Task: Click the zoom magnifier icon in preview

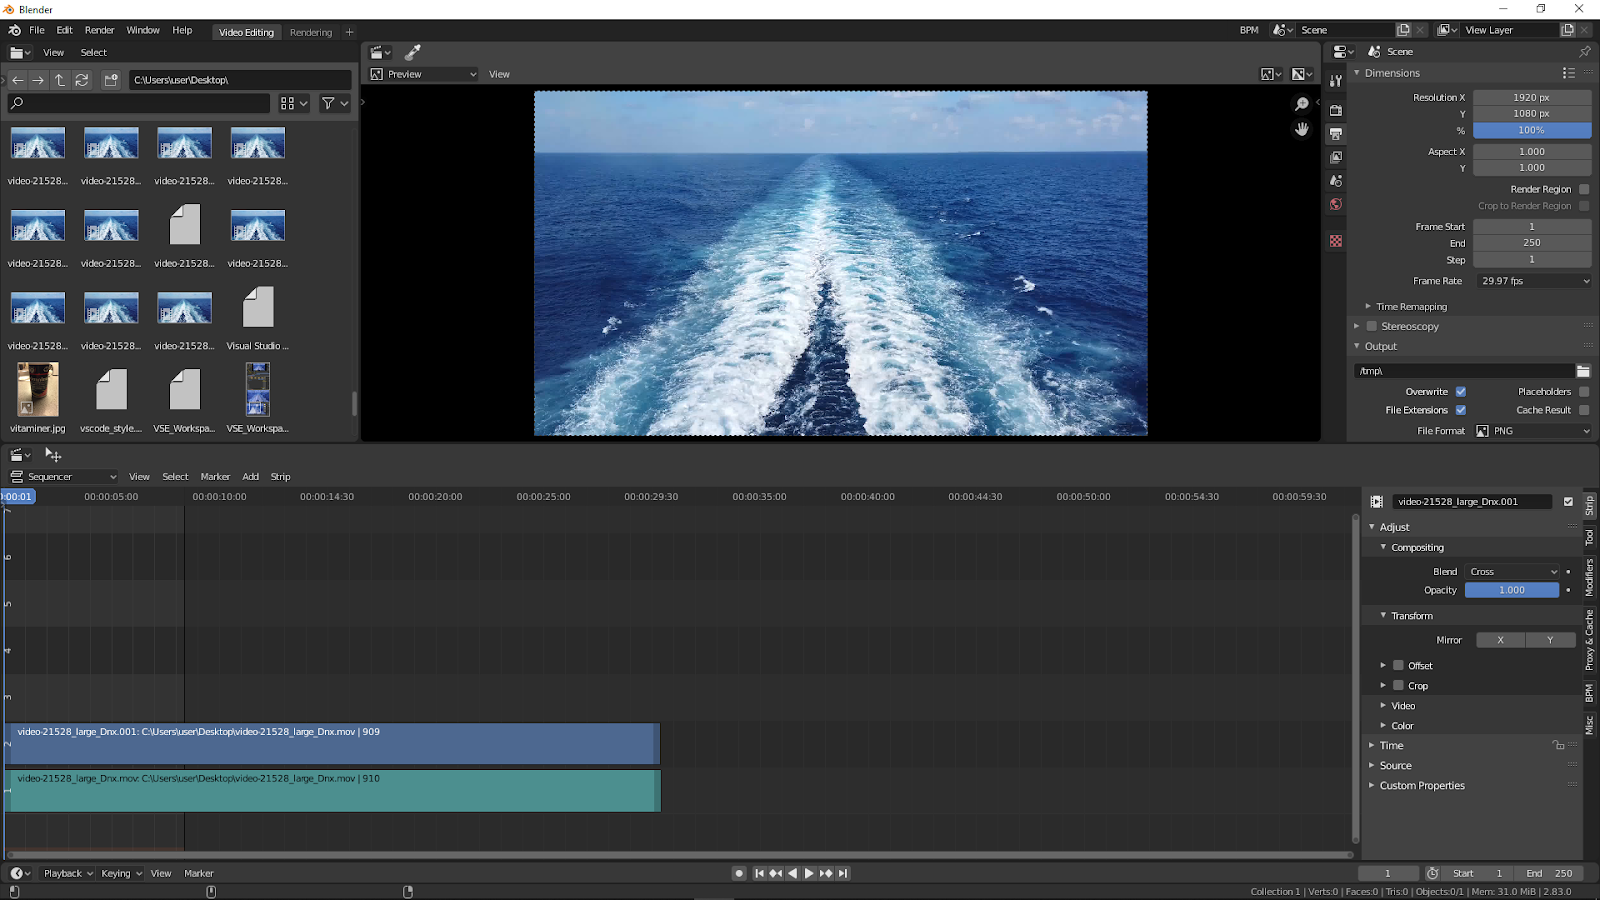Action: (1301, 104)
